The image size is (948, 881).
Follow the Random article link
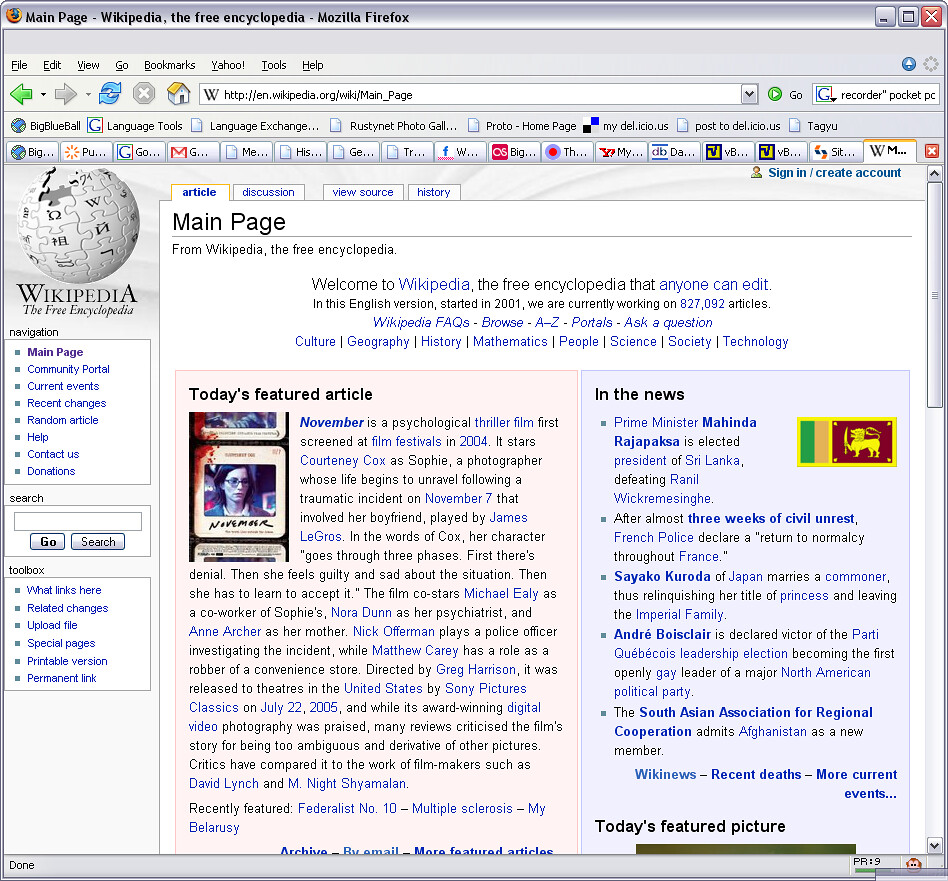[x=62, y=420]
